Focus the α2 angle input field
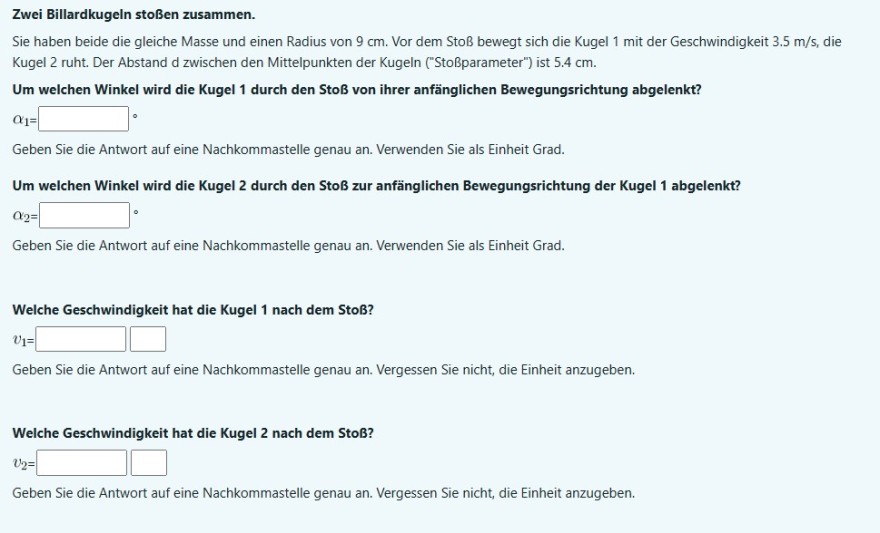 tap(84, 215)
